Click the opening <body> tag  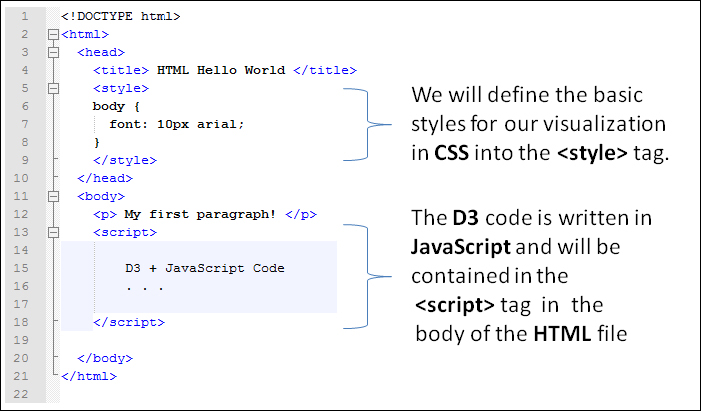tap(101, 196)
